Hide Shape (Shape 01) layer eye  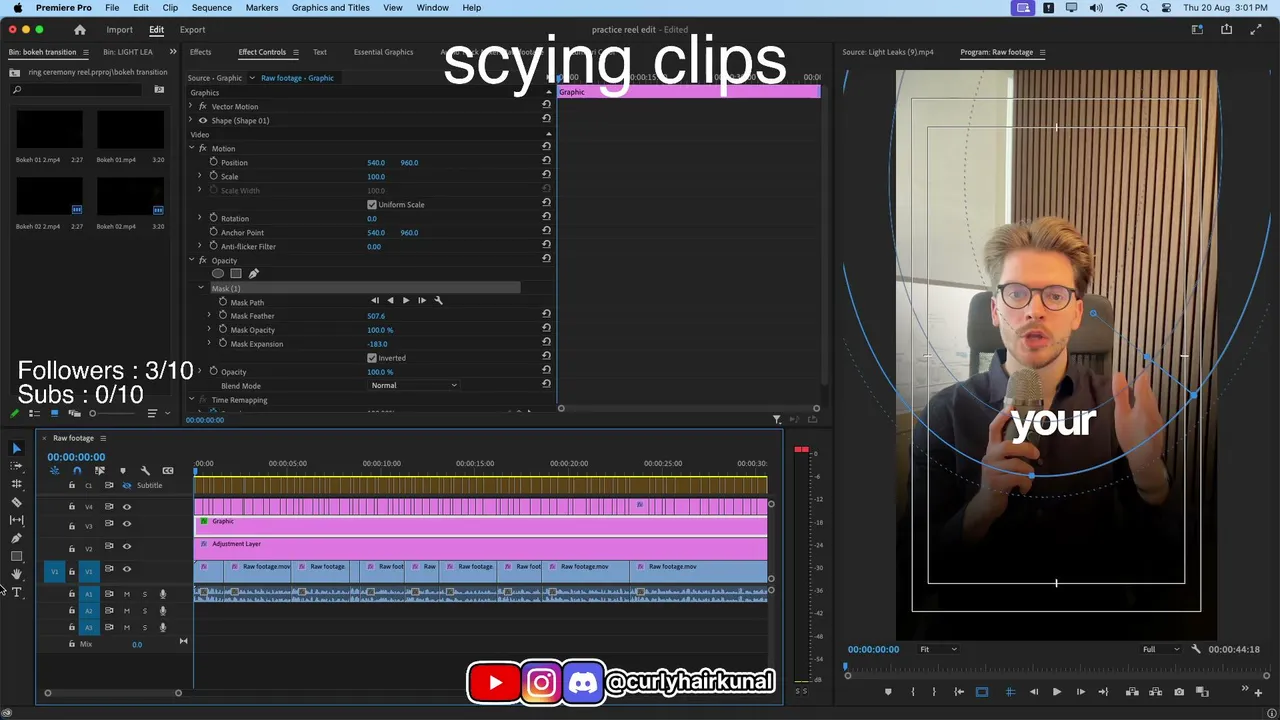point(203,120)
